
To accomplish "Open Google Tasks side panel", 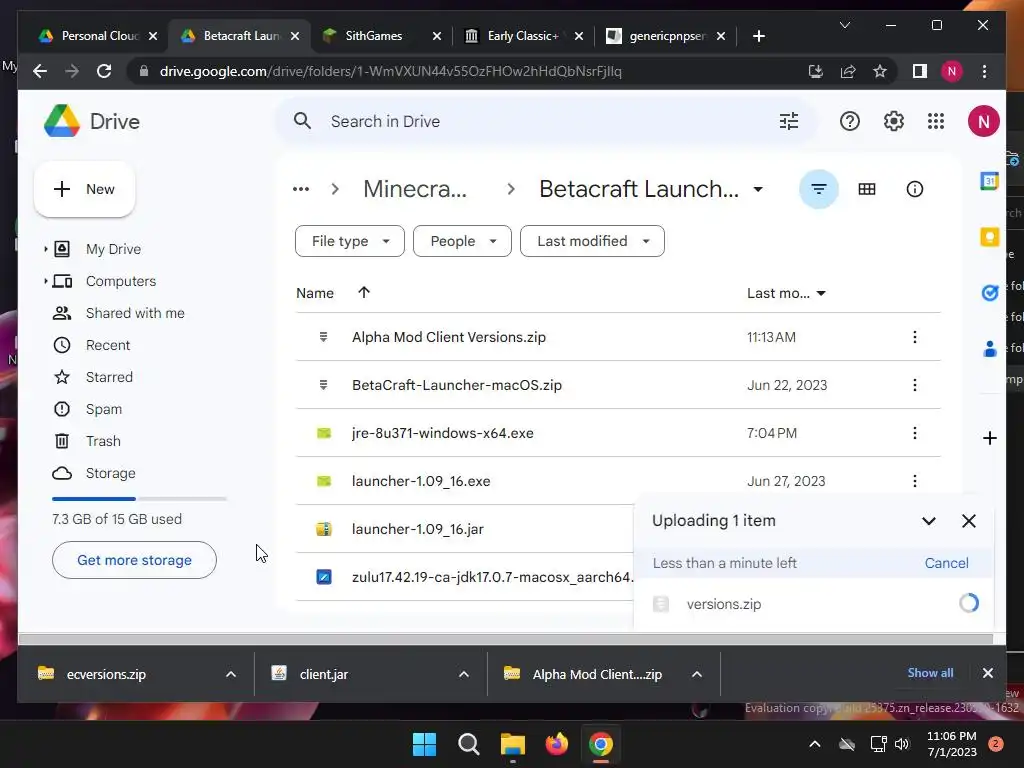I will pyautogui.click(x=989, y=293).
